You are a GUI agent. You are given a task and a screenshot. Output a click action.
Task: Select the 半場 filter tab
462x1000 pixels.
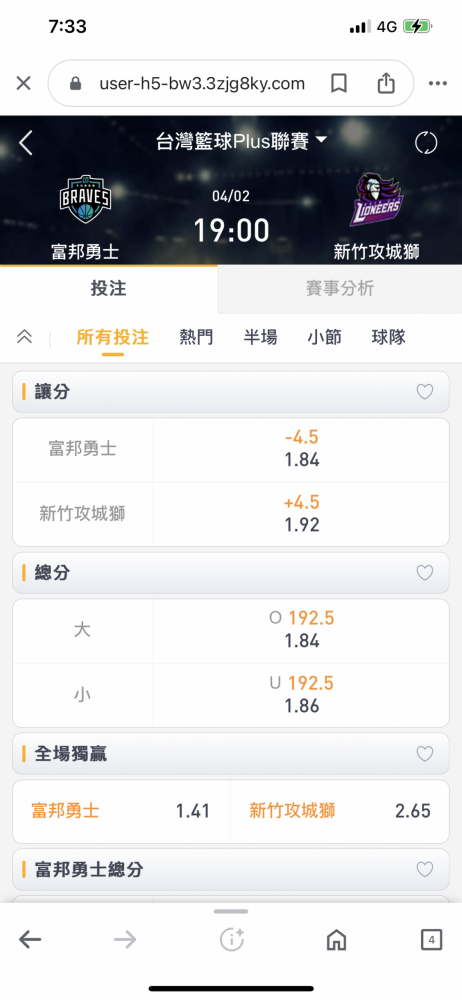click(x=260, y=337)
